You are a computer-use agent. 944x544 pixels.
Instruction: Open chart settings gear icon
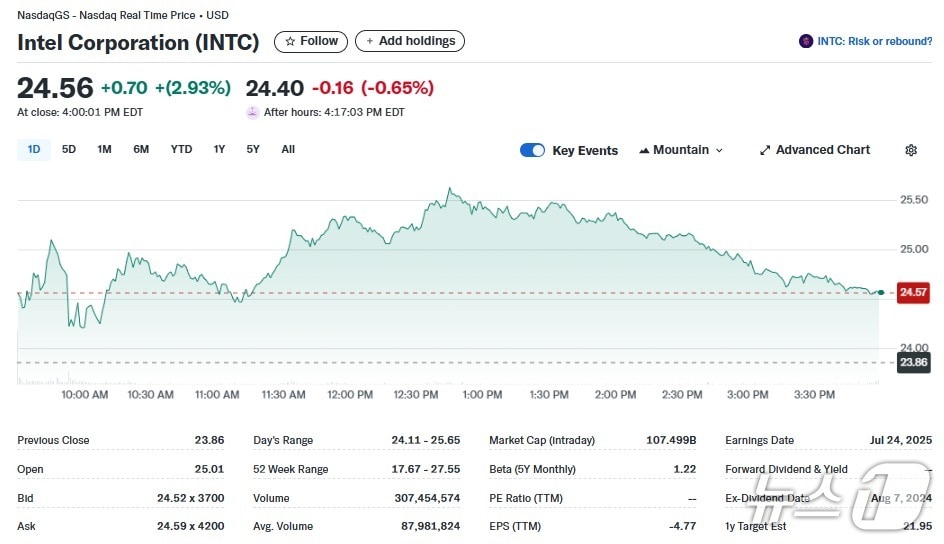point(910,150)
